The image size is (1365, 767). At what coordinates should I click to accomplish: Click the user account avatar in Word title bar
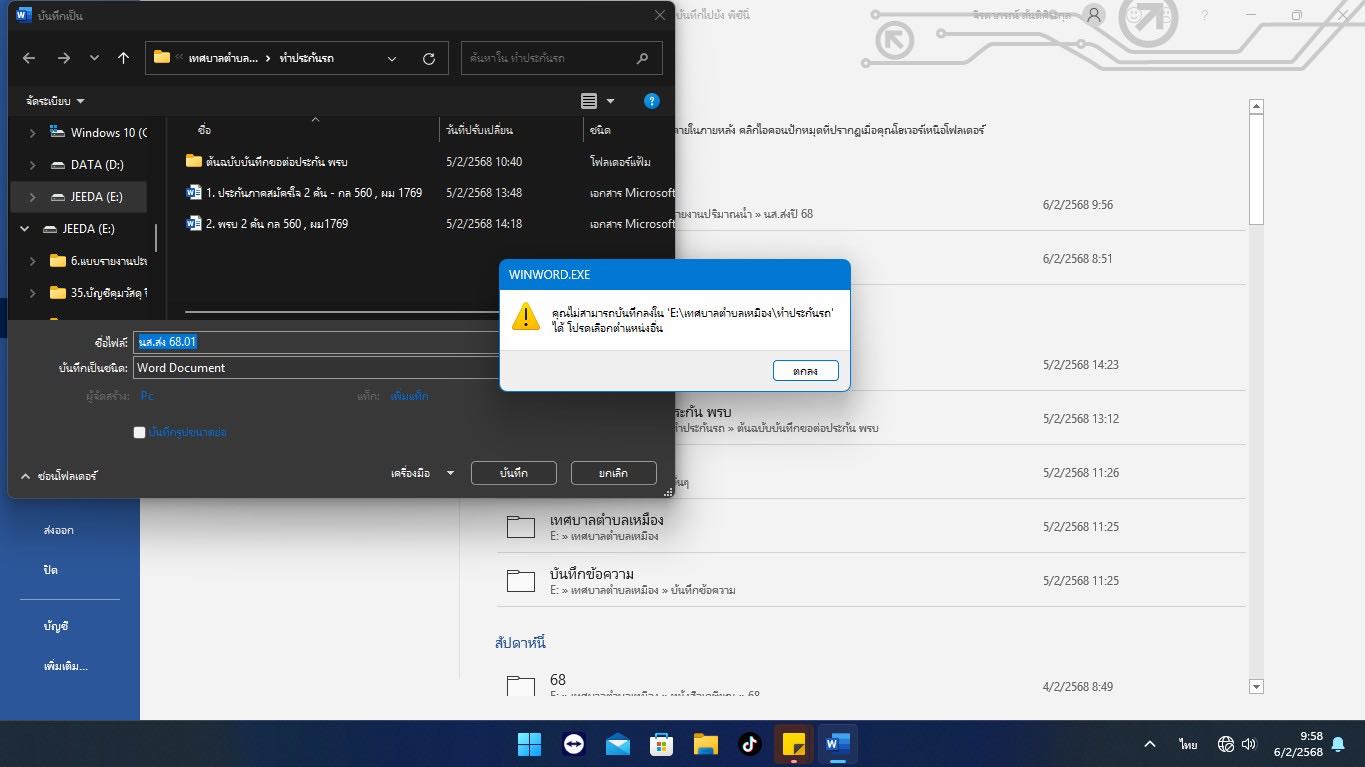[1095, 15]
